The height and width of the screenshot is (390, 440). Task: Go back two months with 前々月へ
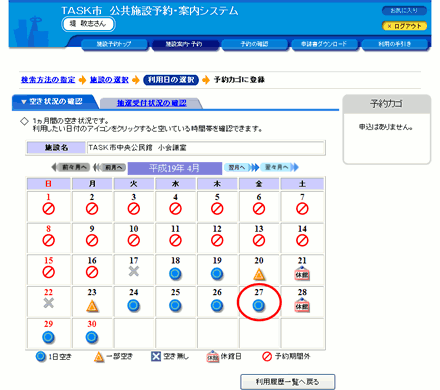(71, 167)
